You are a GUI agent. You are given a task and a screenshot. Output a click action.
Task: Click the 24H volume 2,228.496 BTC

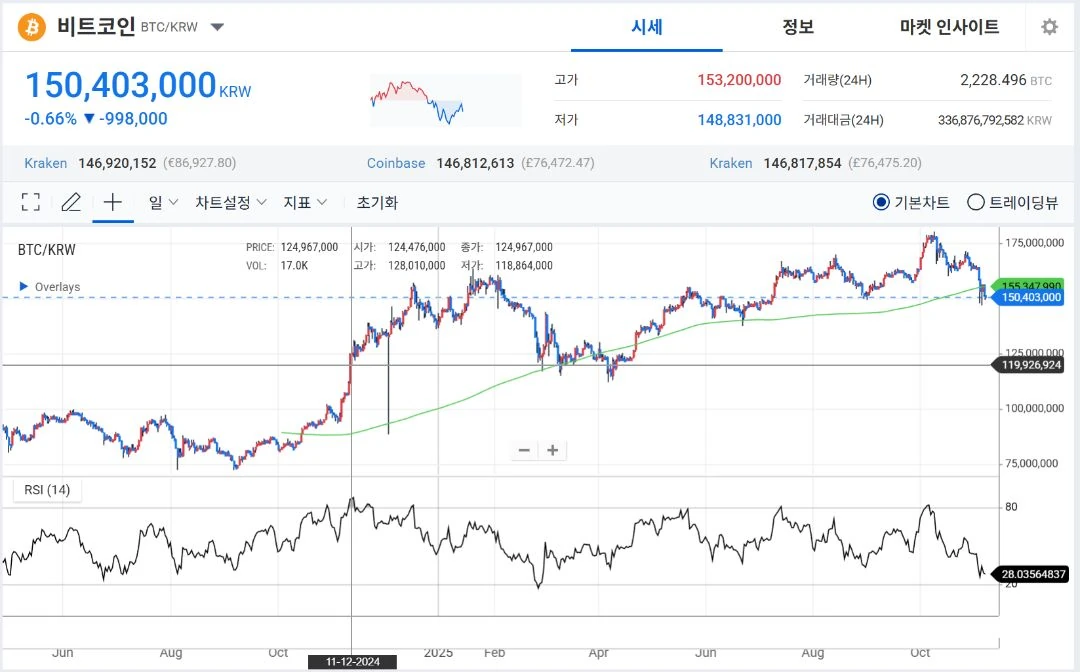(x=1006, y=80)
